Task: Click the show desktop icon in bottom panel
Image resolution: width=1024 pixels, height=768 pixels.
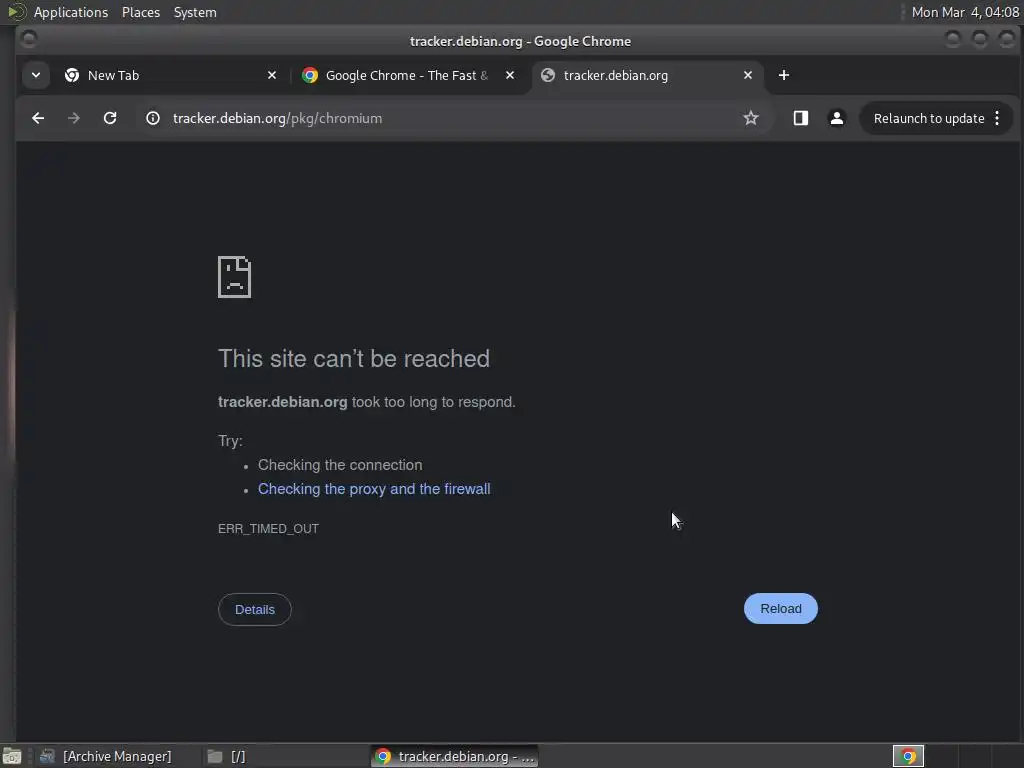Action: pos(12,756)
